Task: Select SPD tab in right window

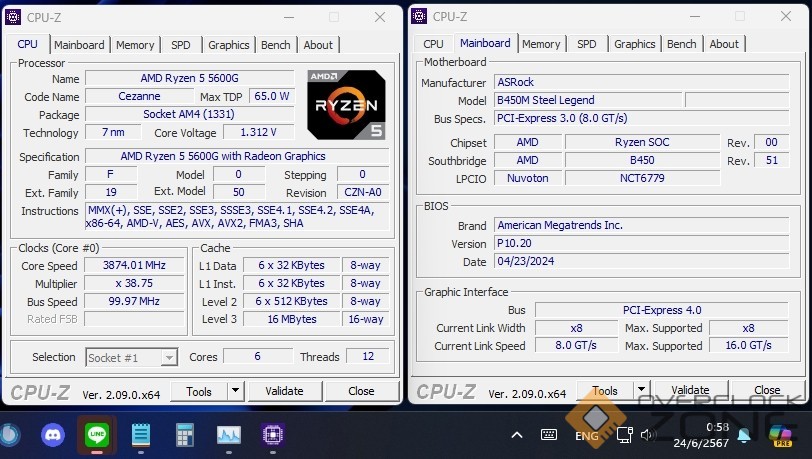Action: [587, 44]
